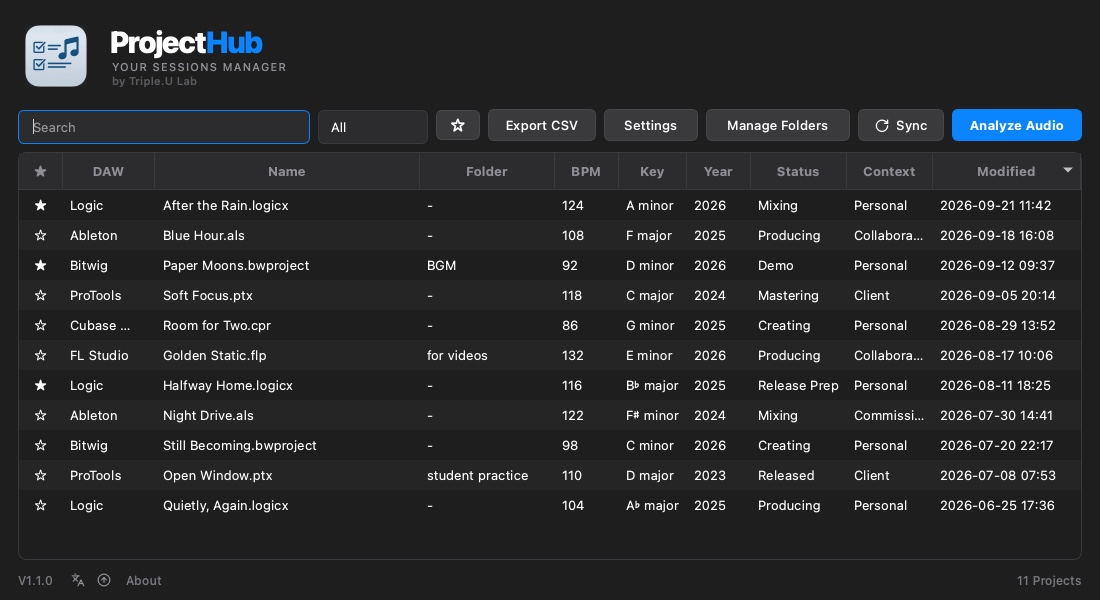Sort by the DAW column header
This screenshot has height=600, width=1100.
click(108, 171)
